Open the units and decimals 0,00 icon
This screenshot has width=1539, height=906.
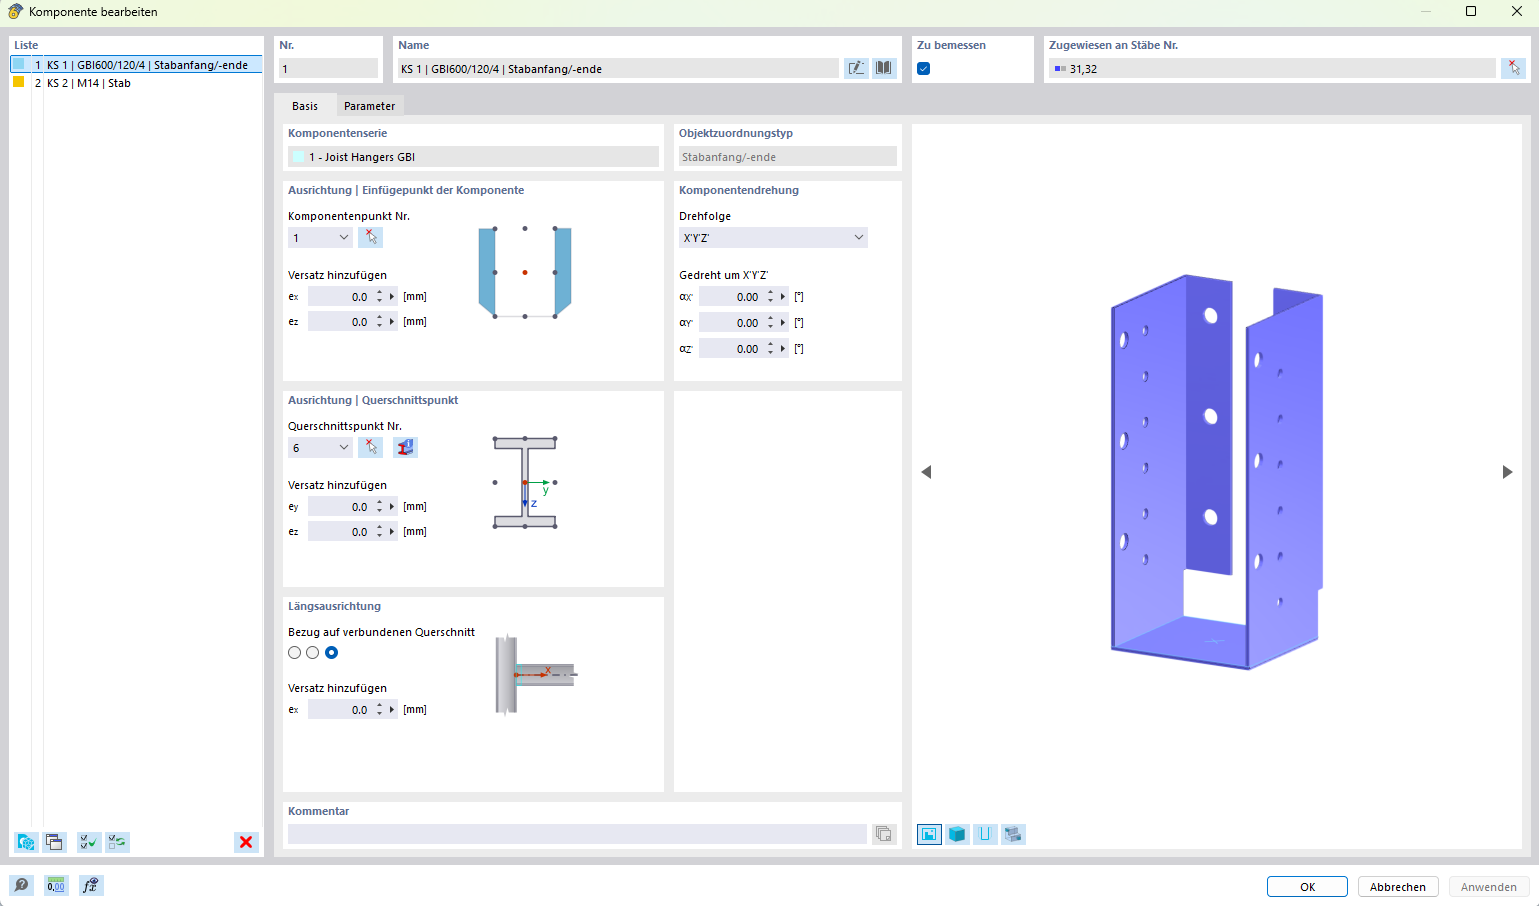[56, 885]
